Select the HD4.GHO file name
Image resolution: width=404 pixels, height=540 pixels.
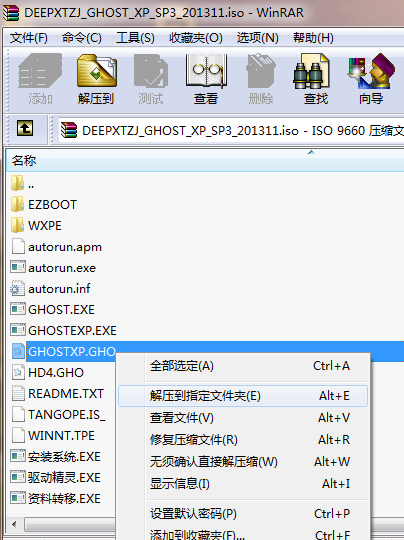(56, 373)
